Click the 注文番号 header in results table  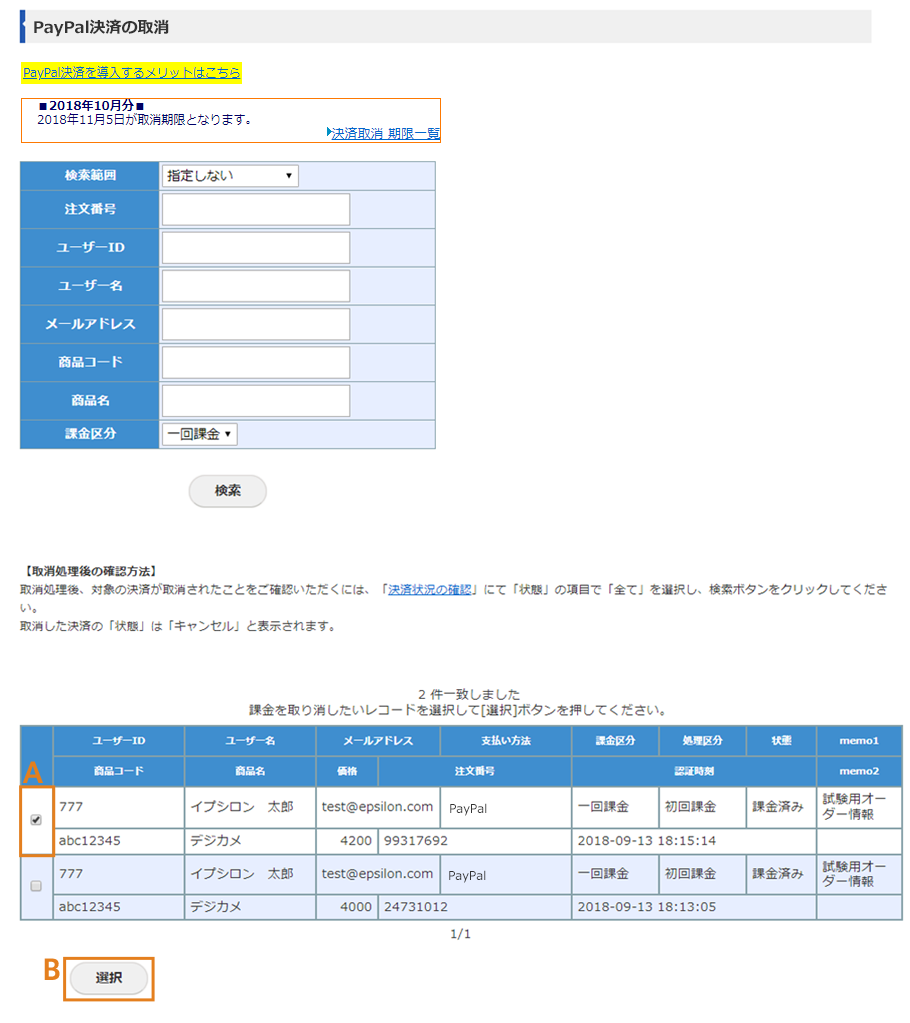point(475,771)
